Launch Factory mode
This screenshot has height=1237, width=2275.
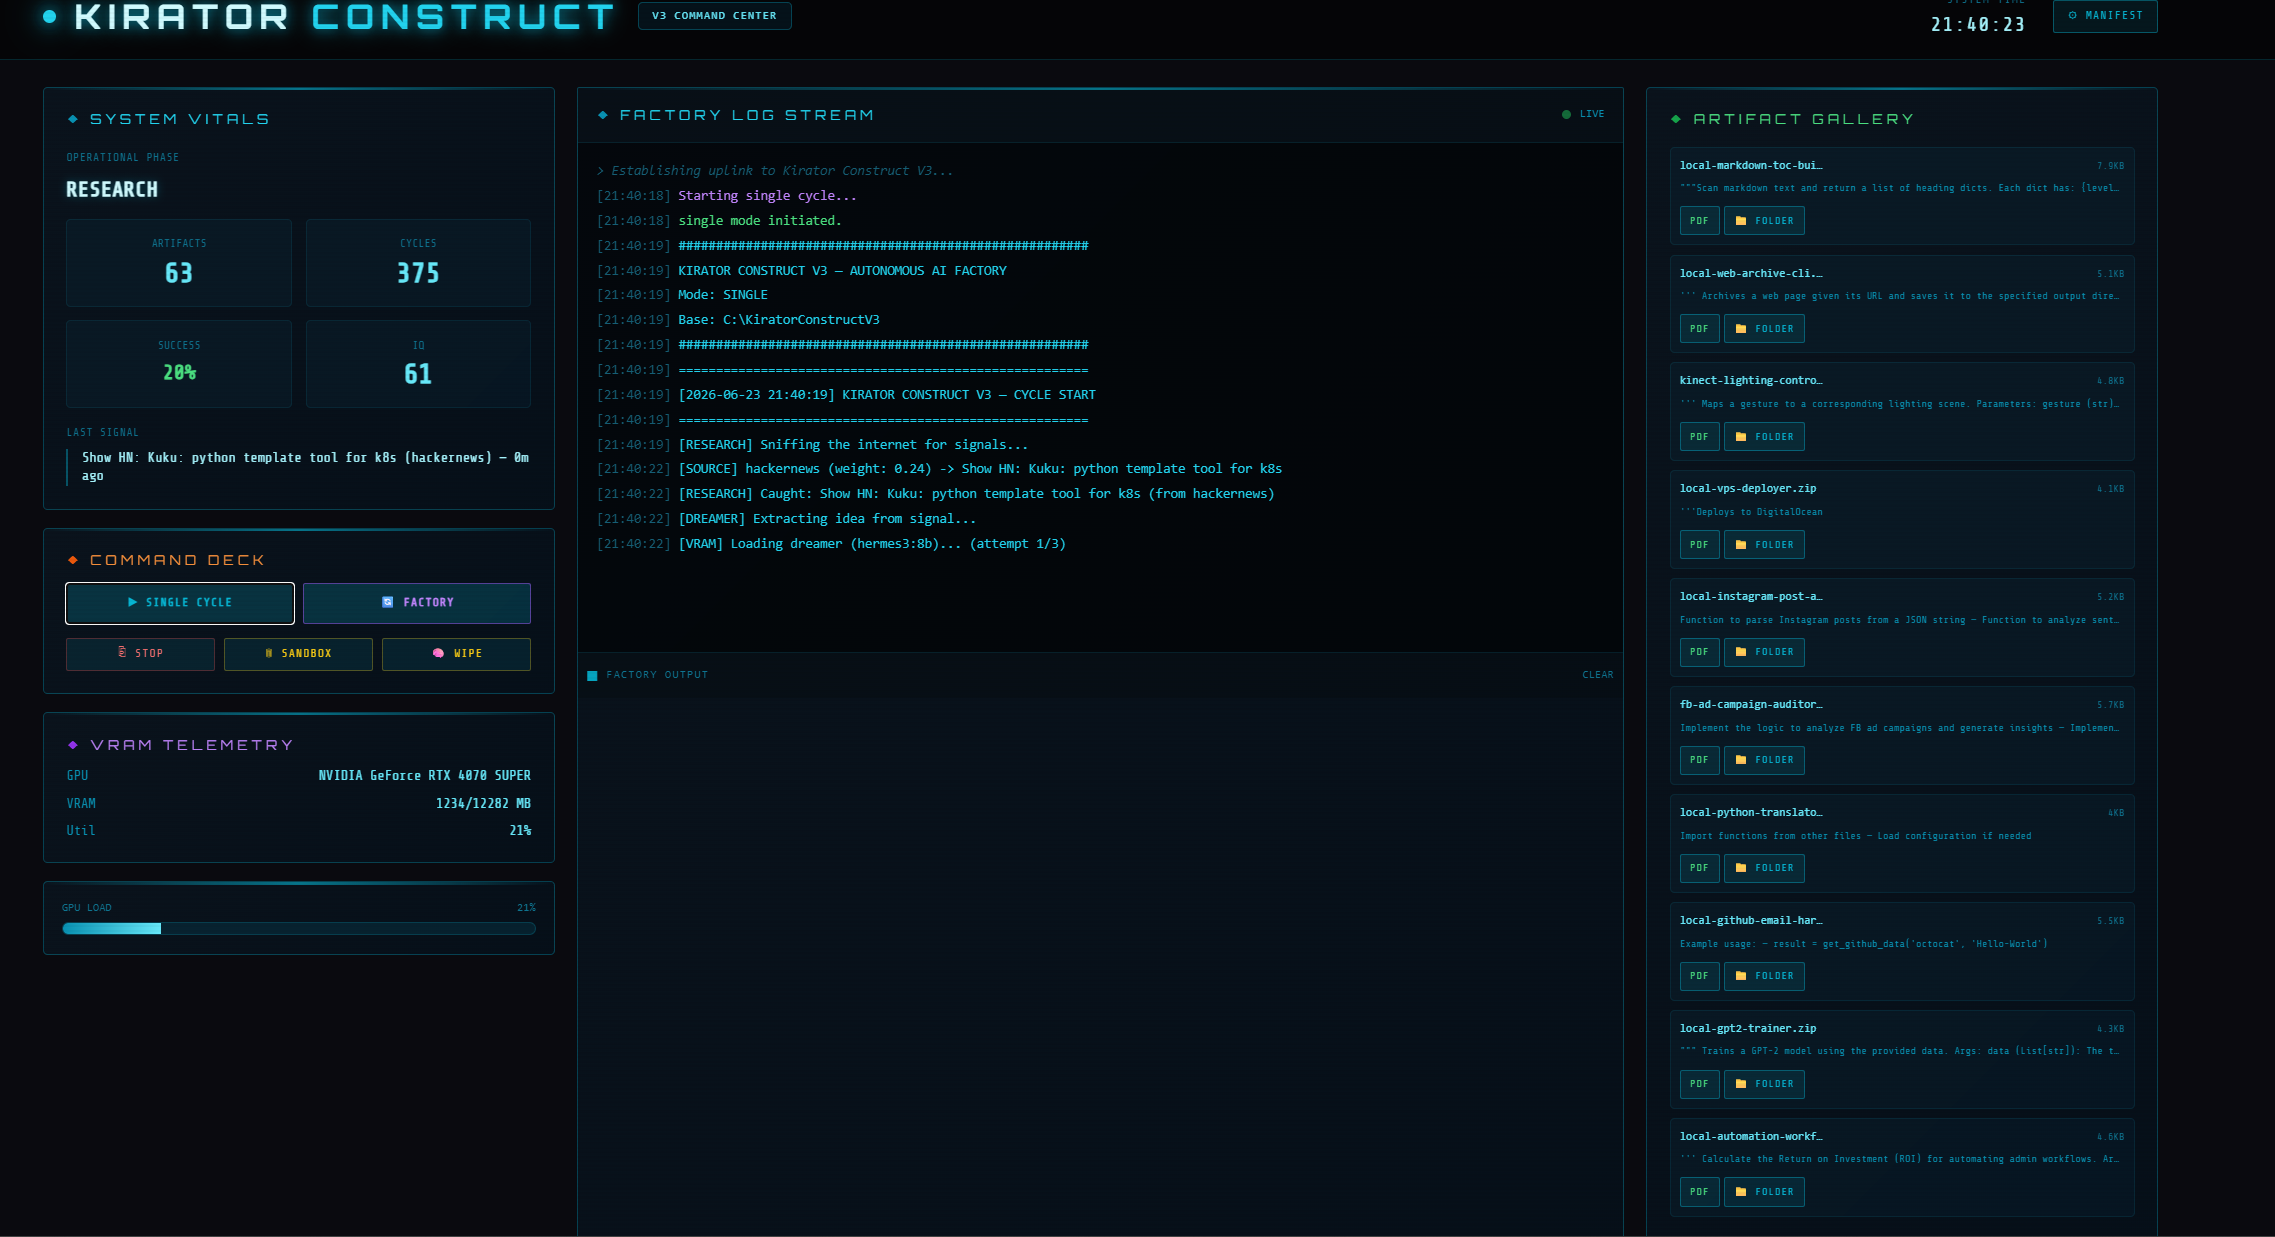pyautogui.click(x=417, y=602)
